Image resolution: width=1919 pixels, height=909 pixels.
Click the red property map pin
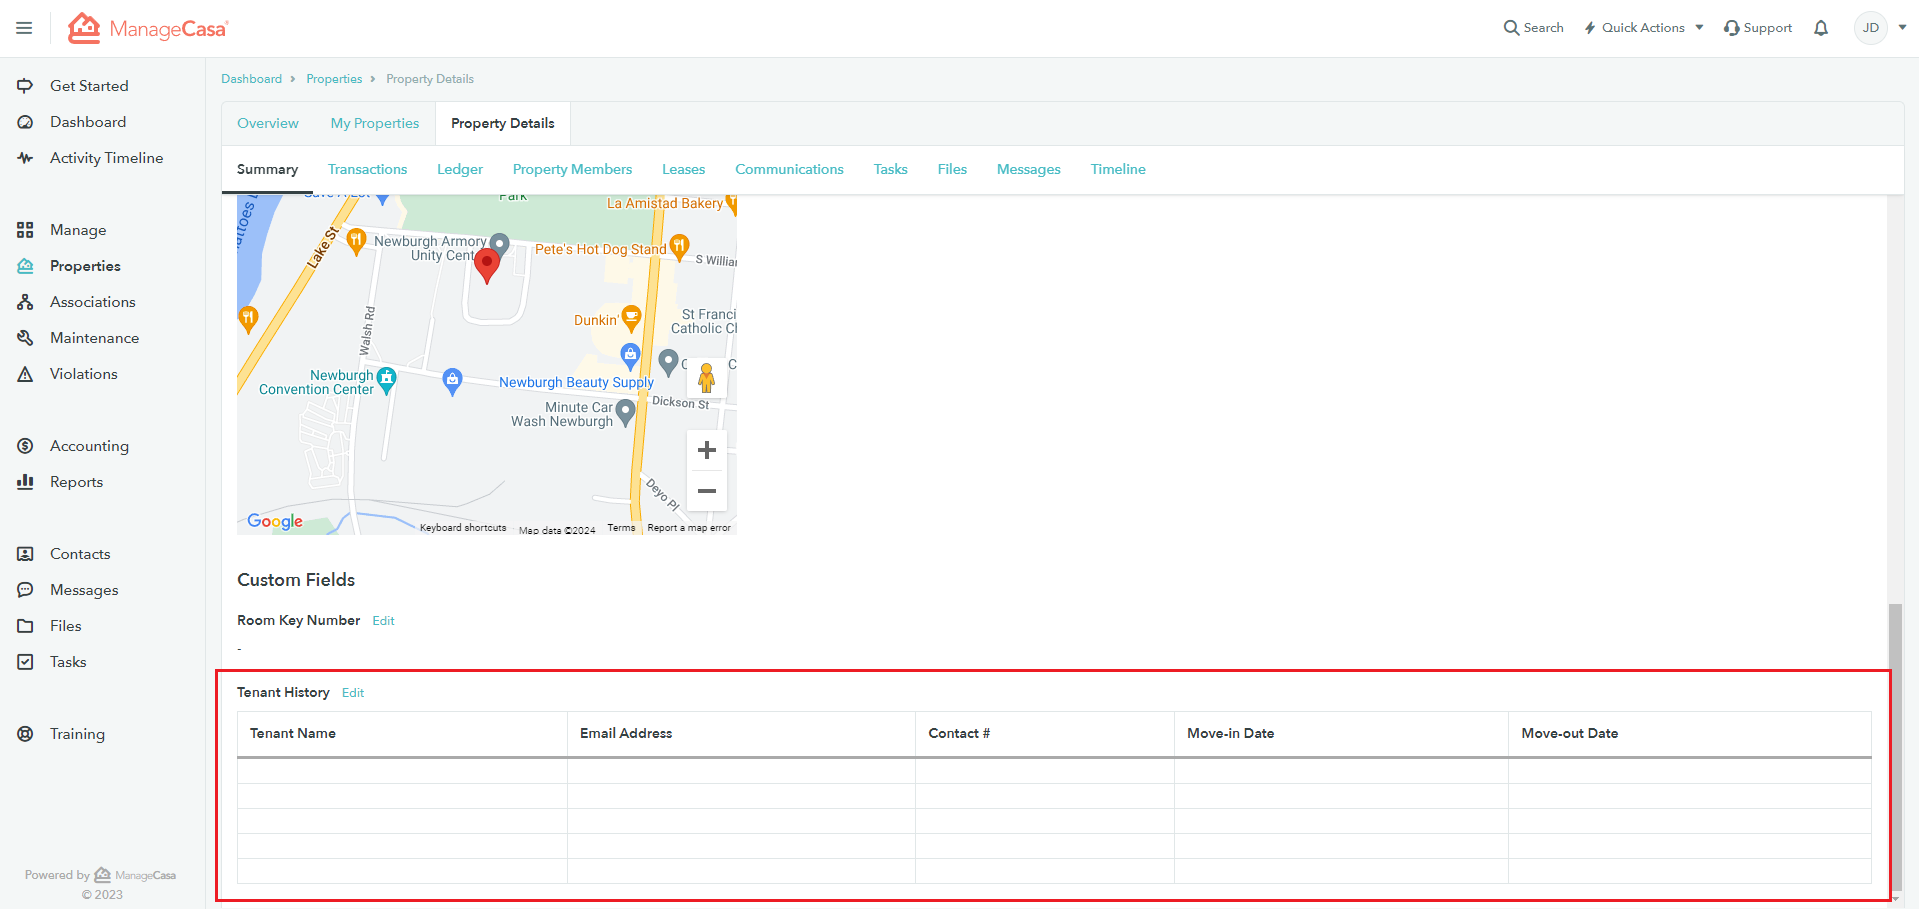pos(487,266)
